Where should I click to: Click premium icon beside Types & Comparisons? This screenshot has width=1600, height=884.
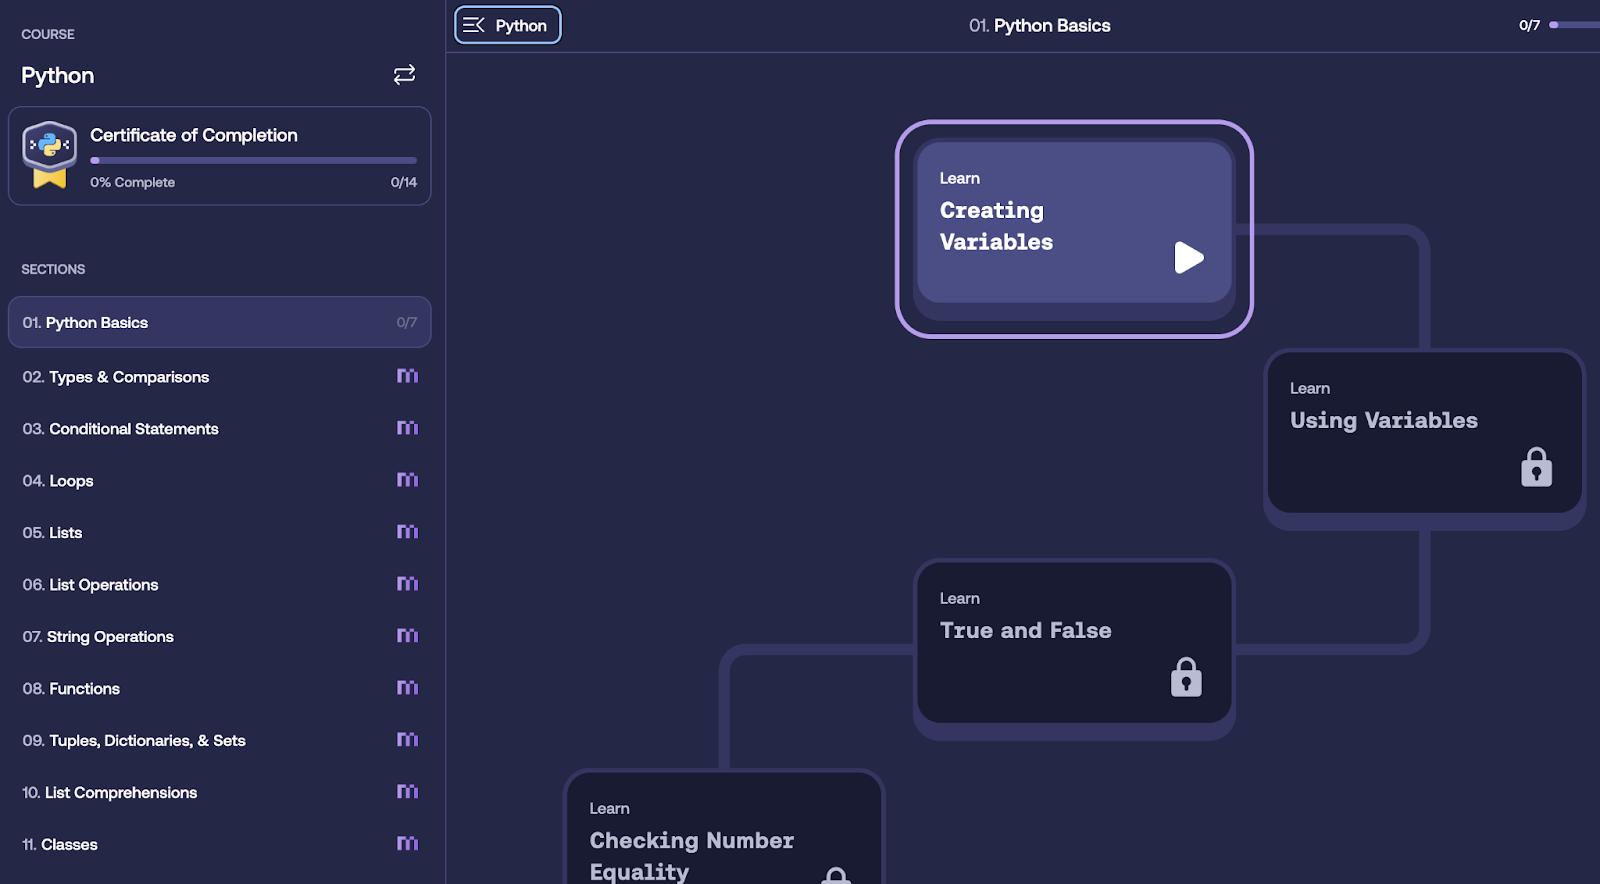(407, 376)
